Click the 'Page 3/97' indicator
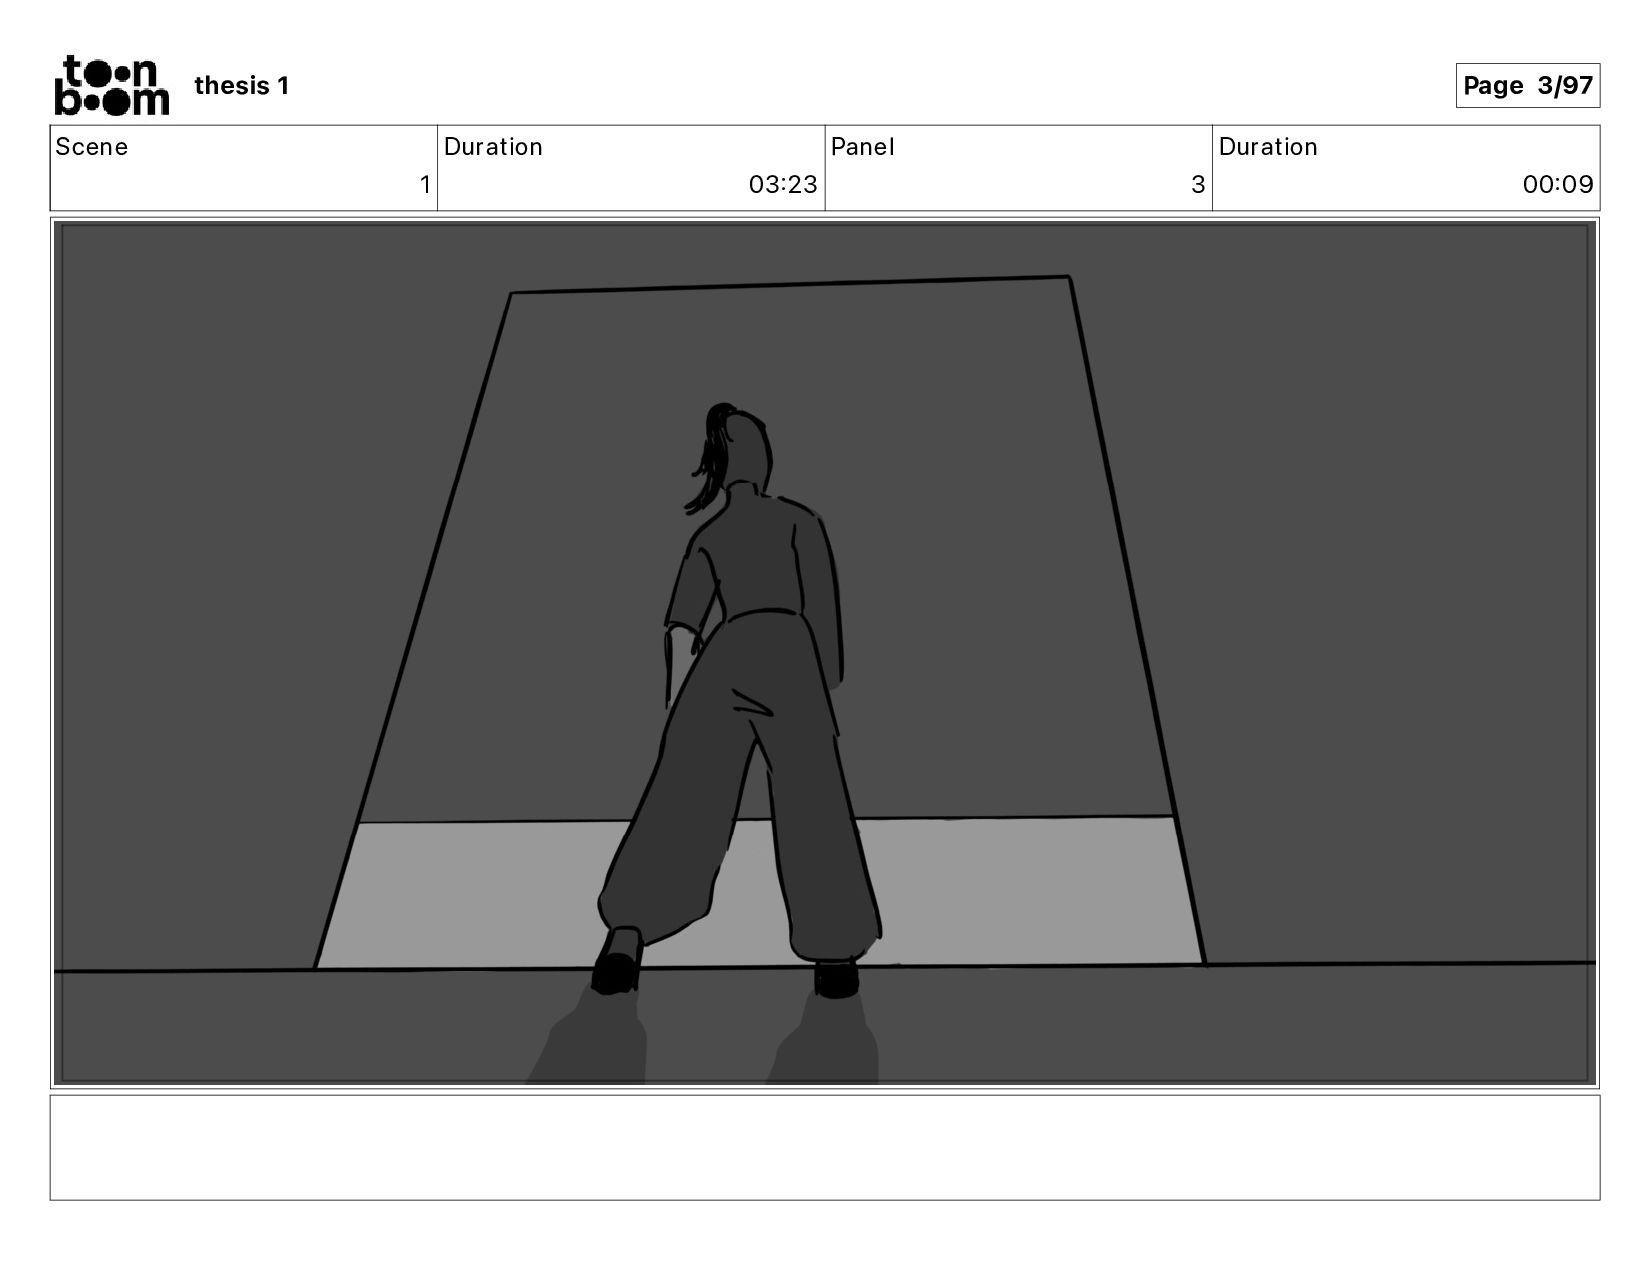 [x=1527, y=86]
